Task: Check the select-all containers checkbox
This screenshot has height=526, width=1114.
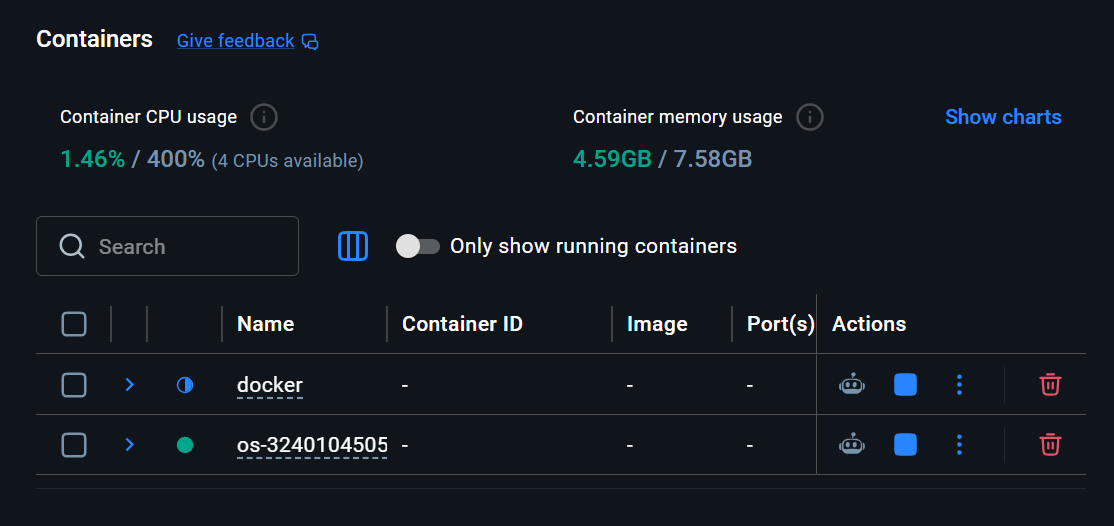Action: click(74, 324)
